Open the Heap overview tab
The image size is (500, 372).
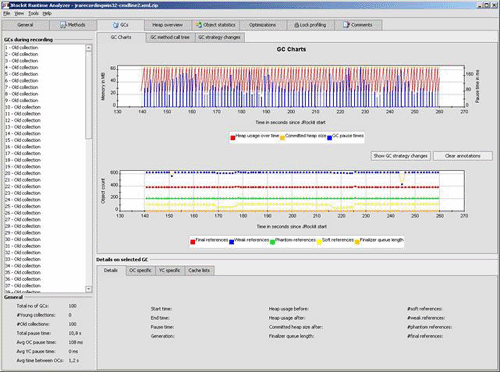click(x=167, y=25)
